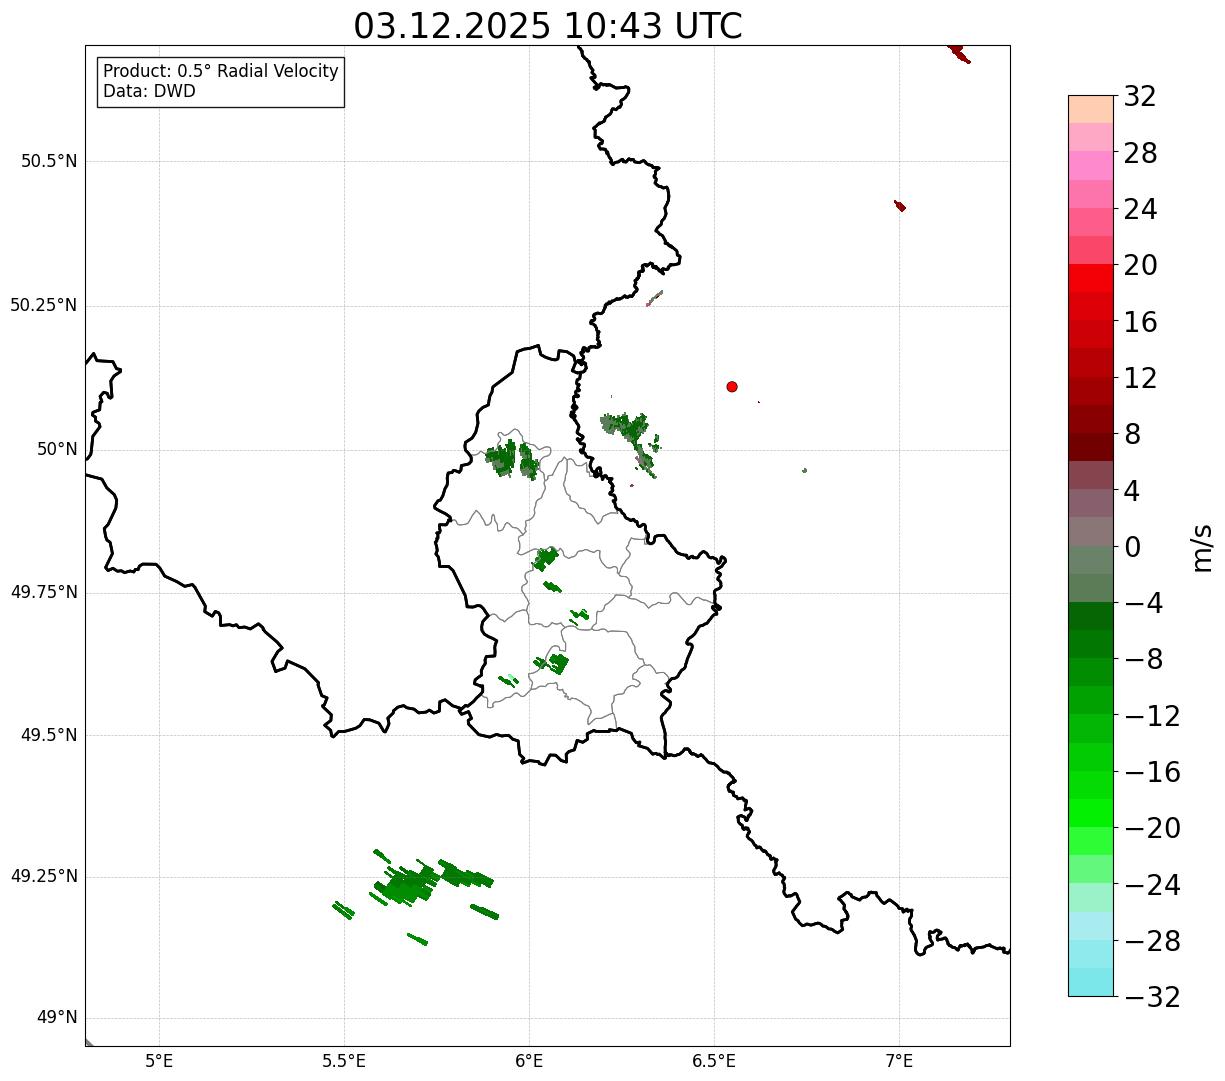Screen dimensions: 1225x1081
Task: Click the 5.5°E longitude axis label
Action: [344, 1061]
